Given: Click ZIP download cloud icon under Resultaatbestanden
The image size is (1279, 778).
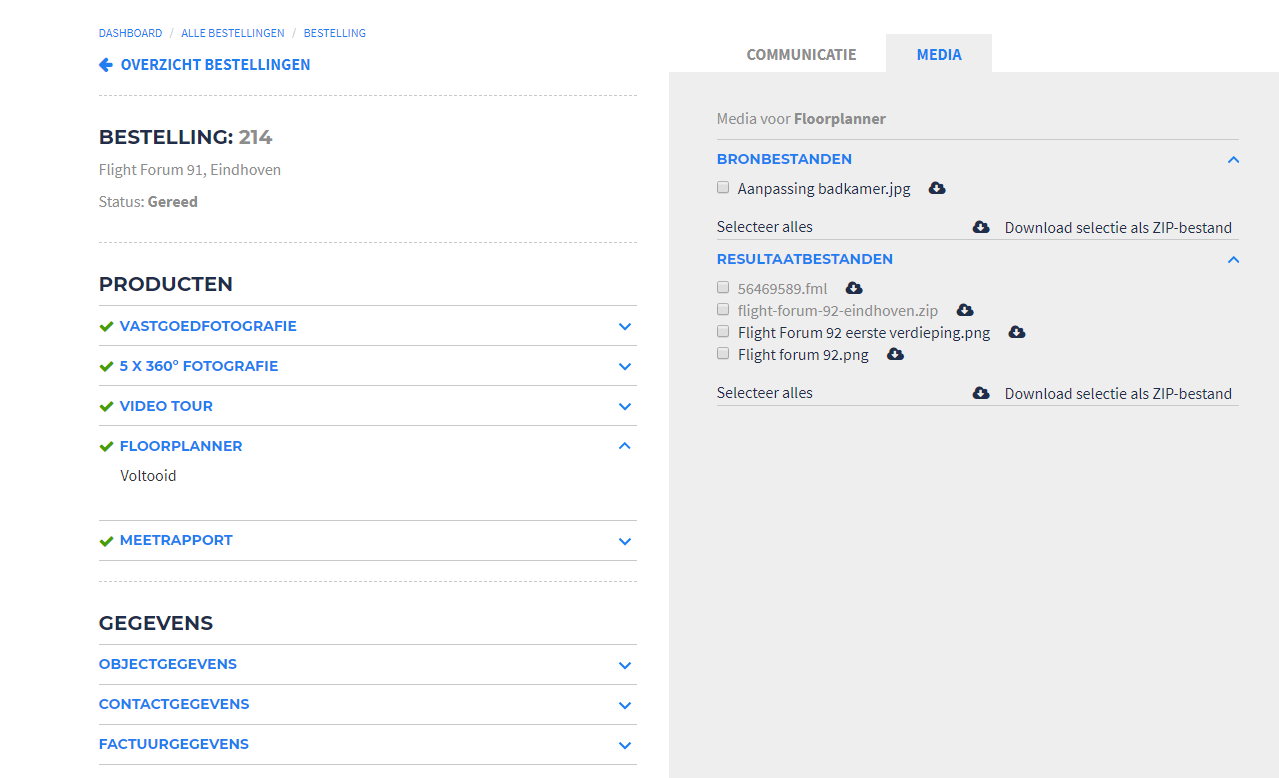Looking at the screenshot, I should (981, 393).
